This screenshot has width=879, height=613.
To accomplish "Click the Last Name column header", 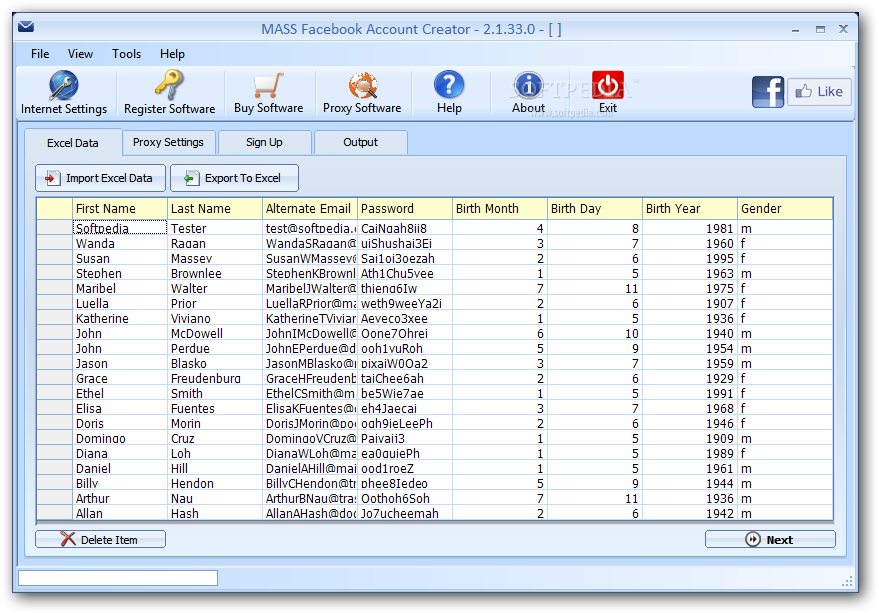I will tap(215, 209).
